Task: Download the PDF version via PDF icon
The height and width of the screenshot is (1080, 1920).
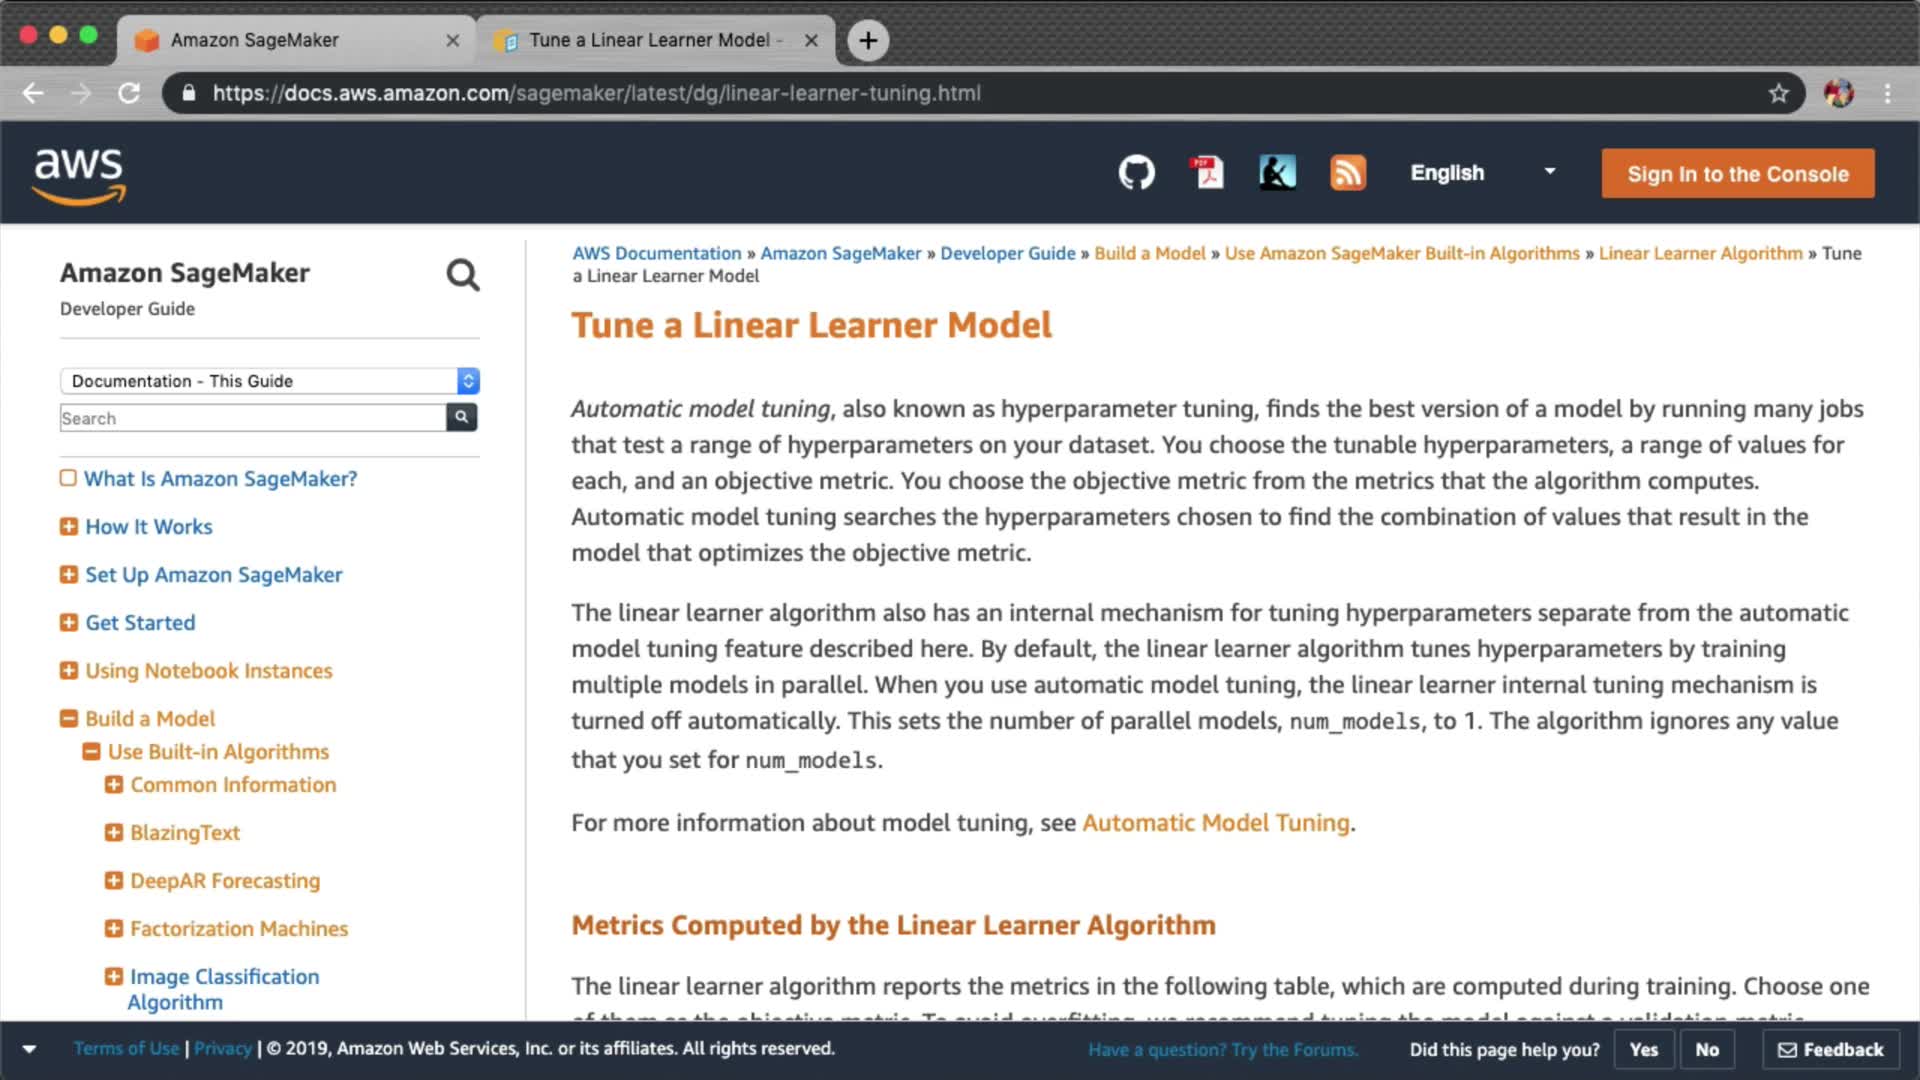Action: tap(1207, 173)
